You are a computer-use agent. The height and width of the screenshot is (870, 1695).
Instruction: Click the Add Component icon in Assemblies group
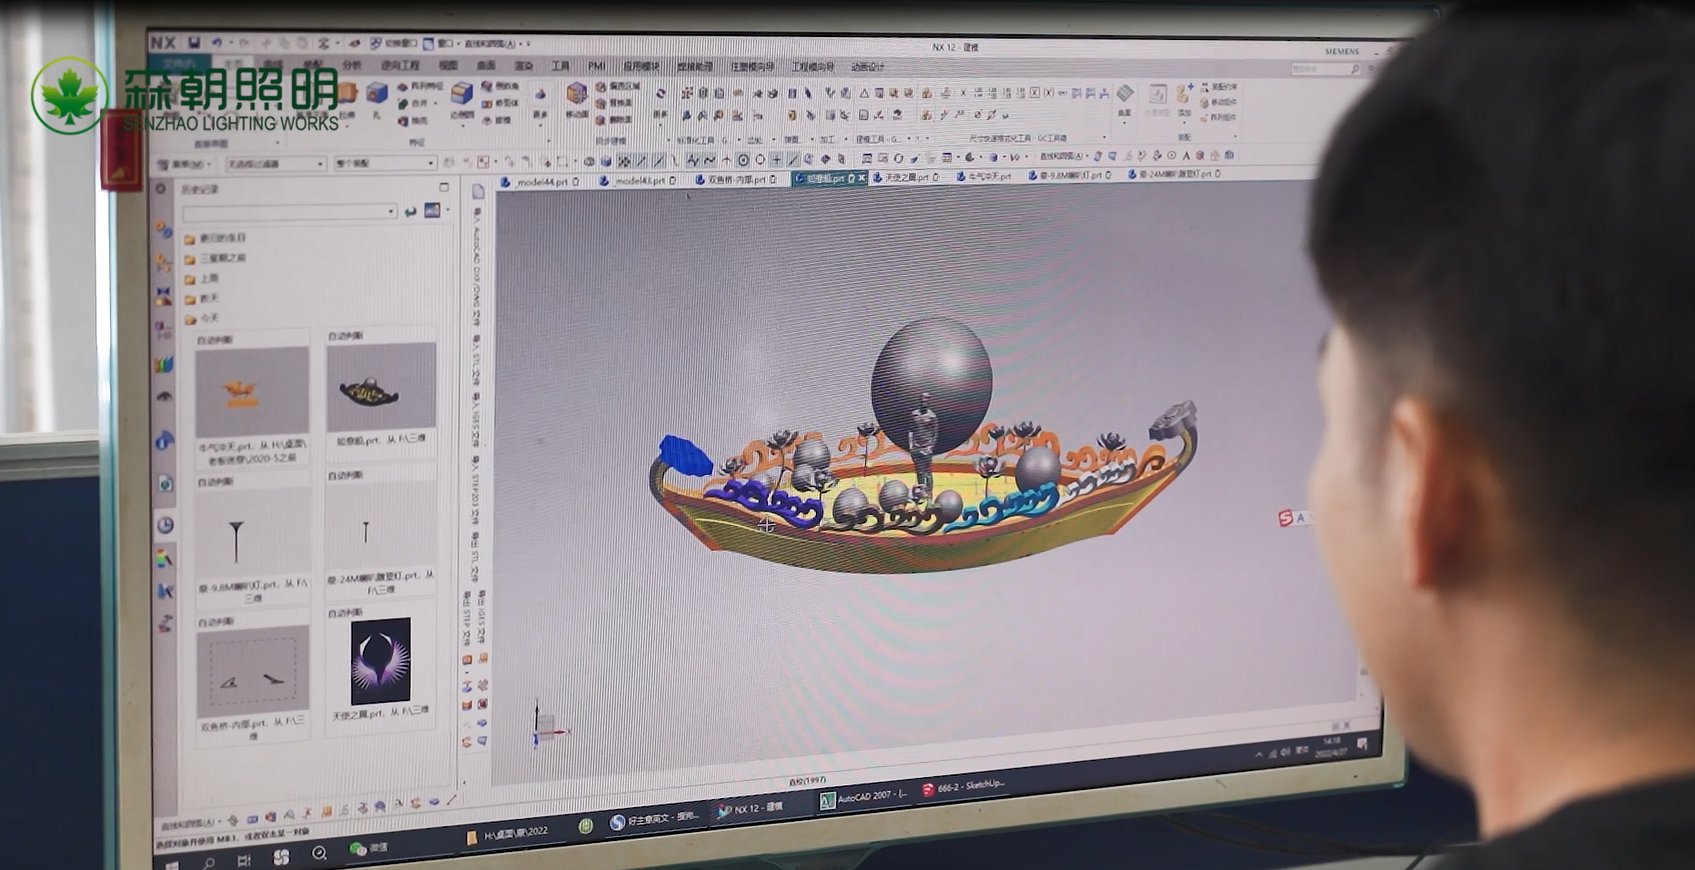coord(1183,95)
